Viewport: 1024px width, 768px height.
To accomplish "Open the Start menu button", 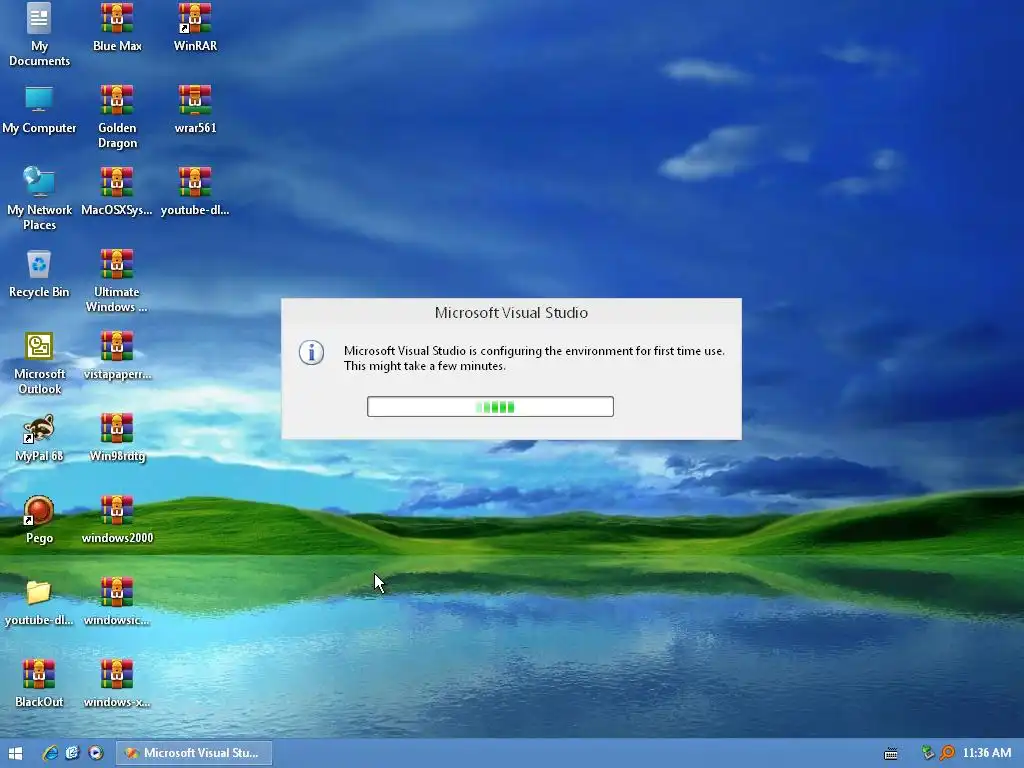I will (x=16, y=753).
